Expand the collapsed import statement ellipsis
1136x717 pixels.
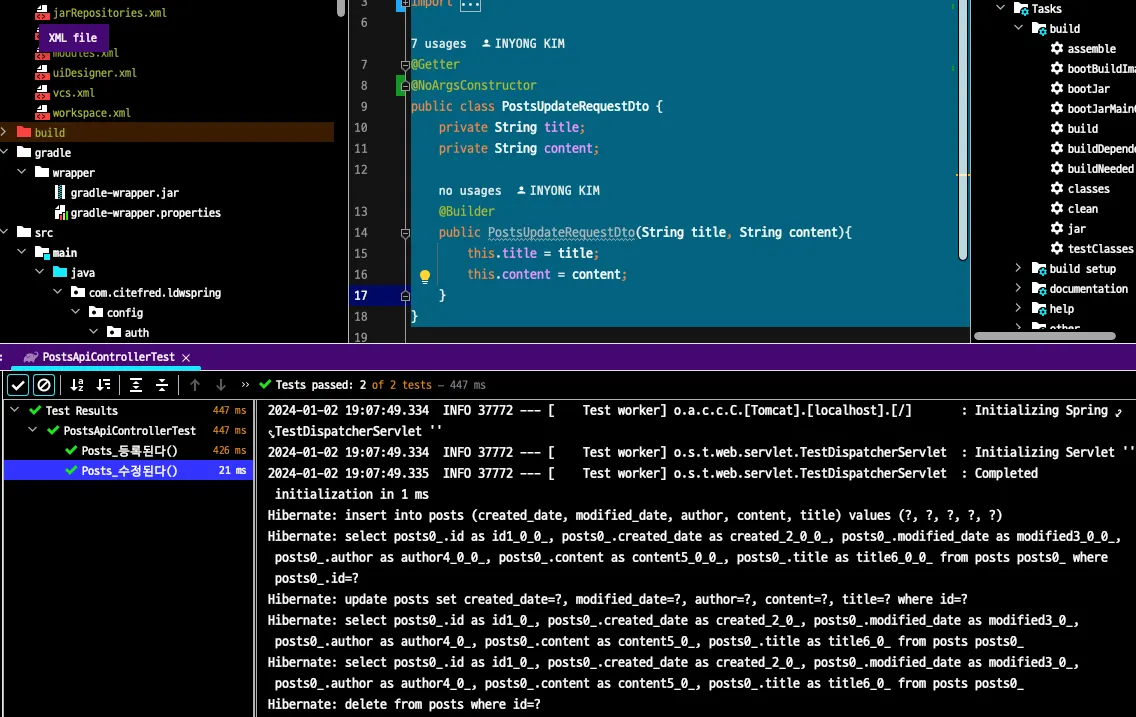coord(470,4)
